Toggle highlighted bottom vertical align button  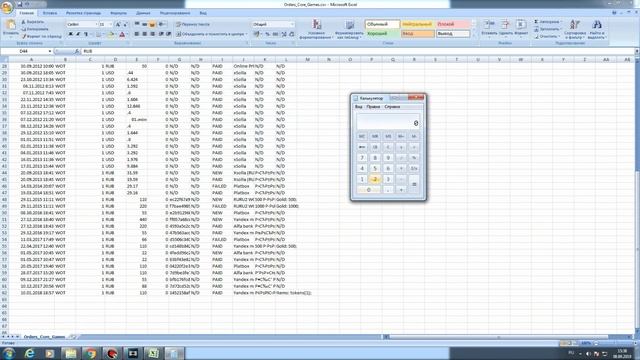point(152,24)
